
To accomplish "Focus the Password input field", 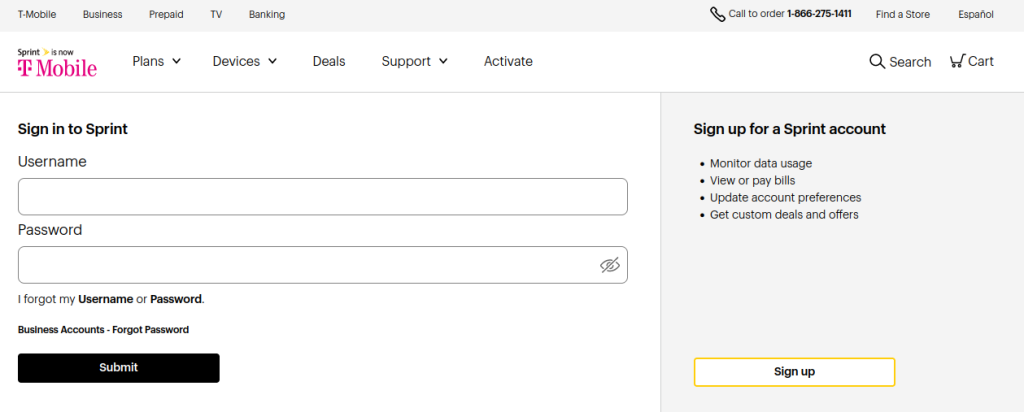I will pos(323,265).
